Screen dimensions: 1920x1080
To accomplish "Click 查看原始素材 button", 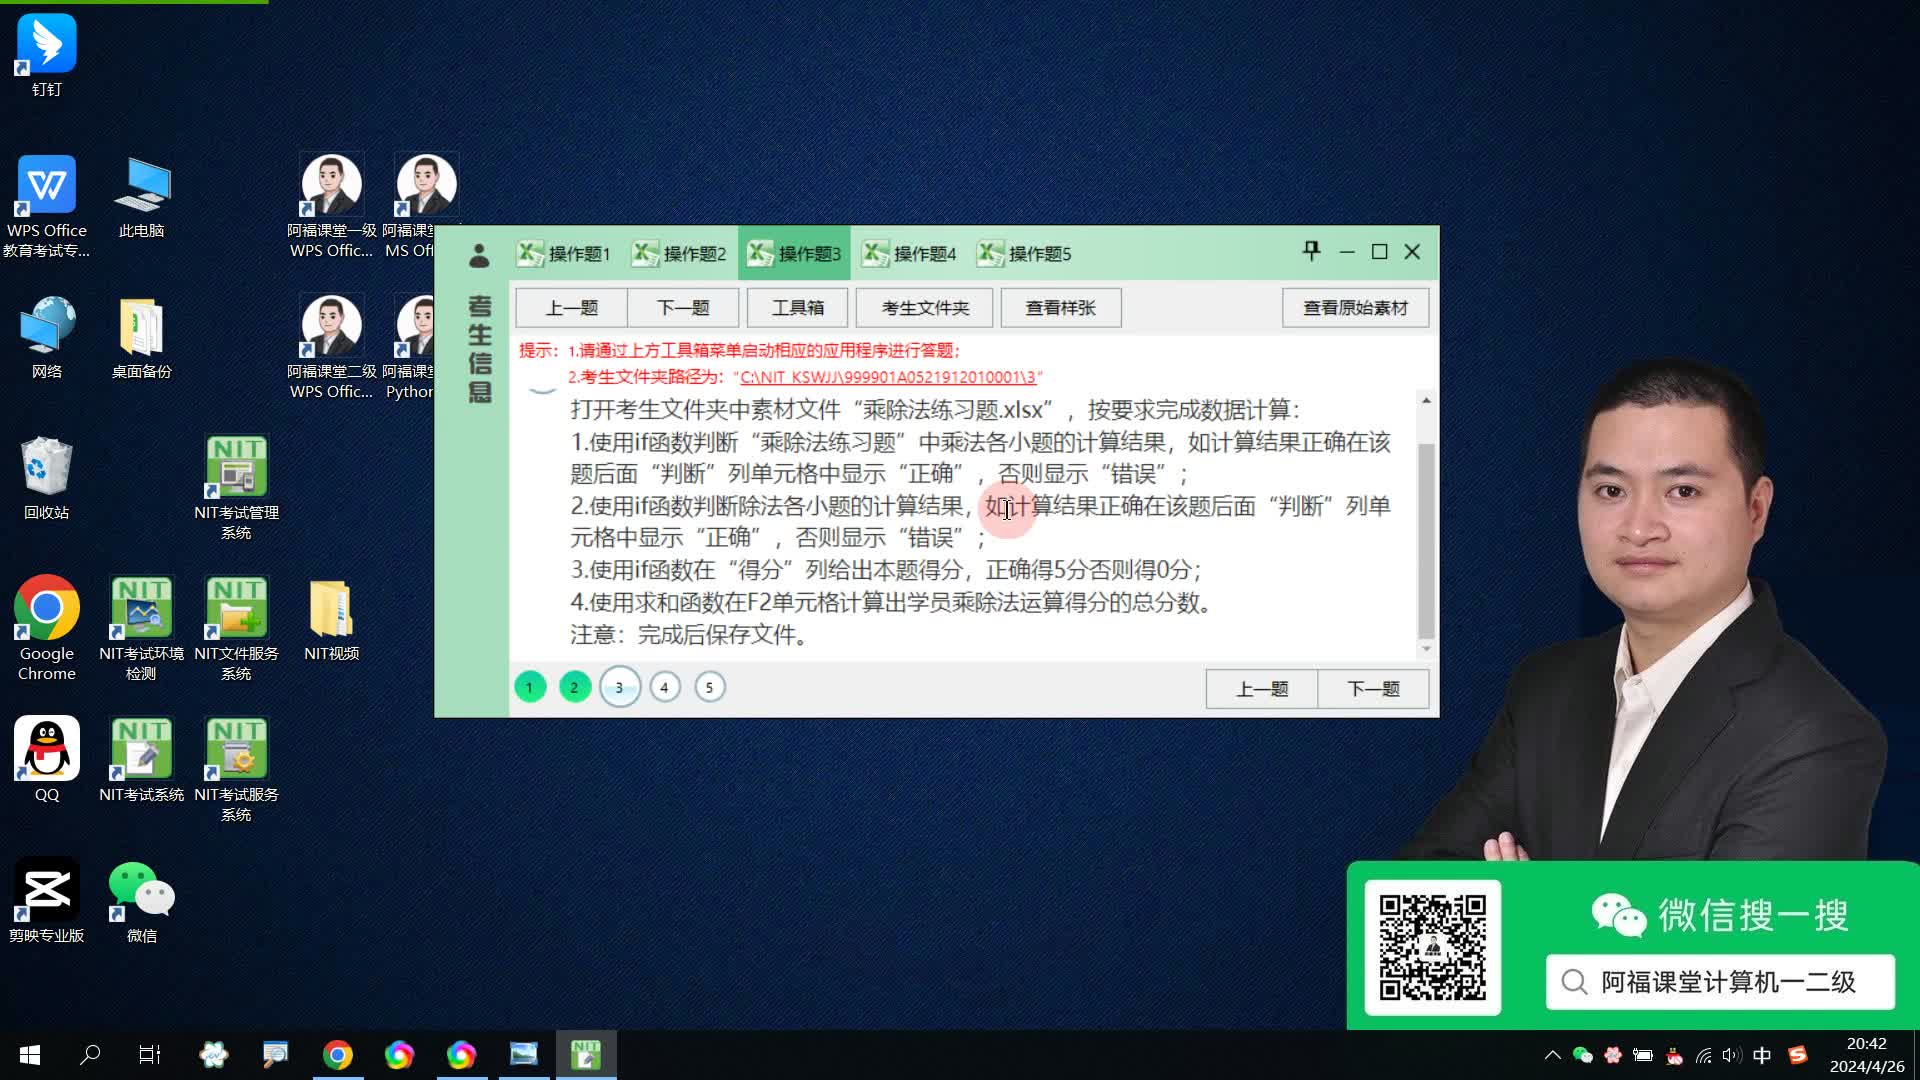I will point(1355,308).
